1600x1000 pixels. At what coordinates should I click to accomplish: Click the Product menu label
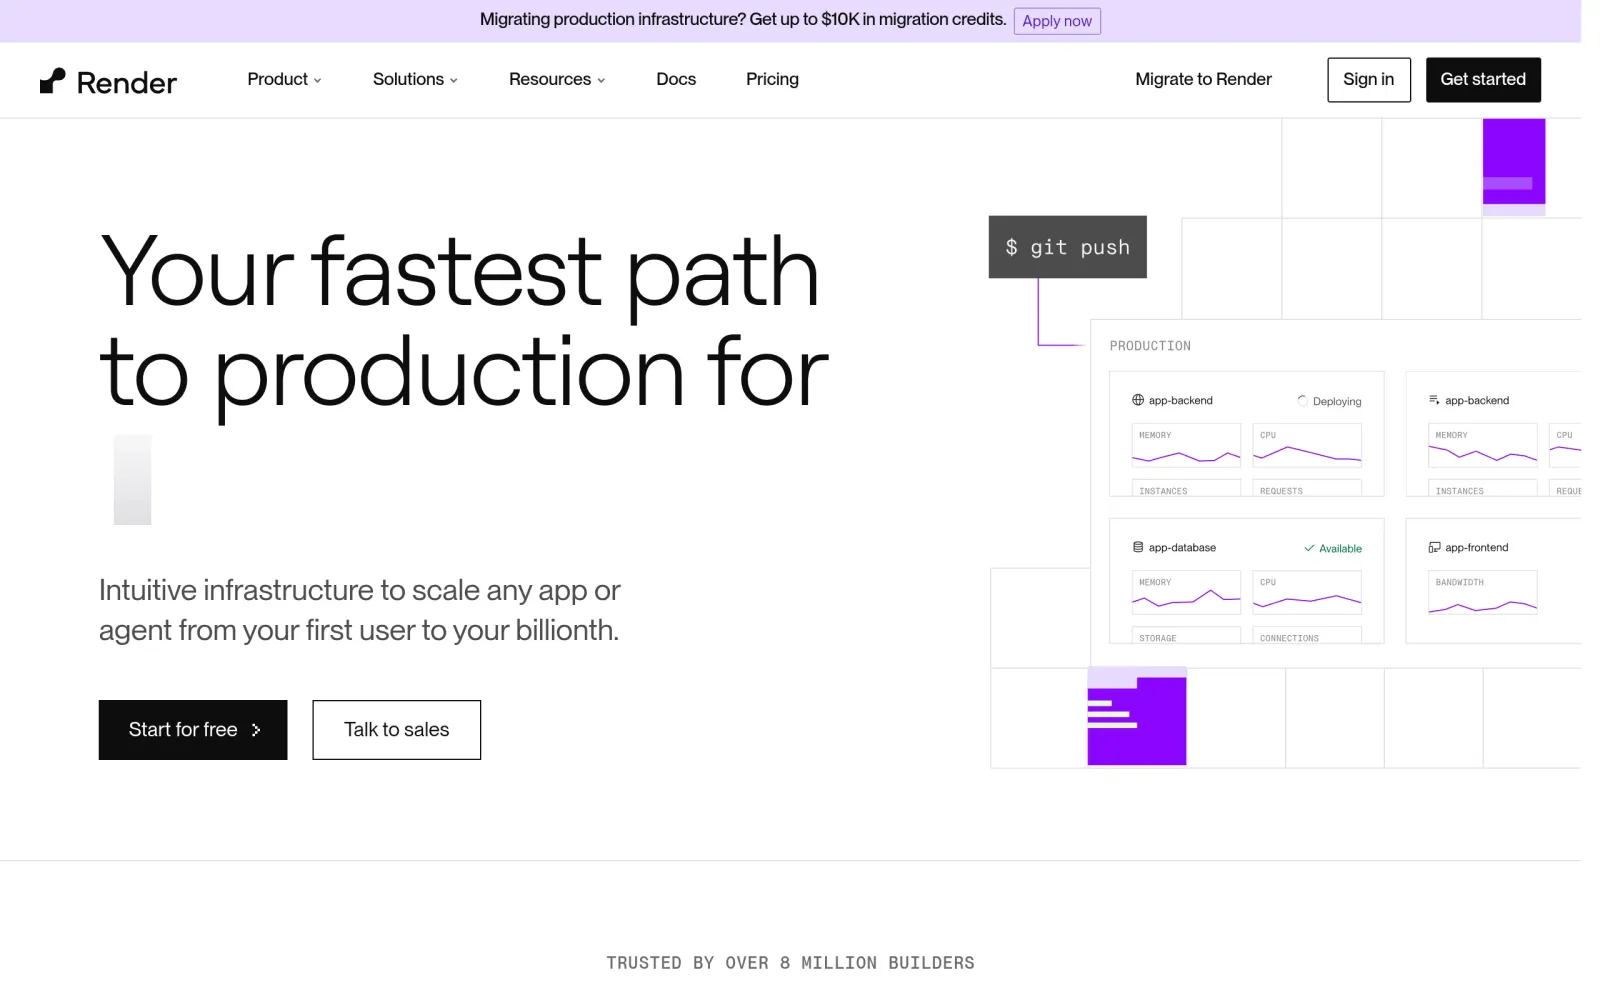click(x=277, y=79)
